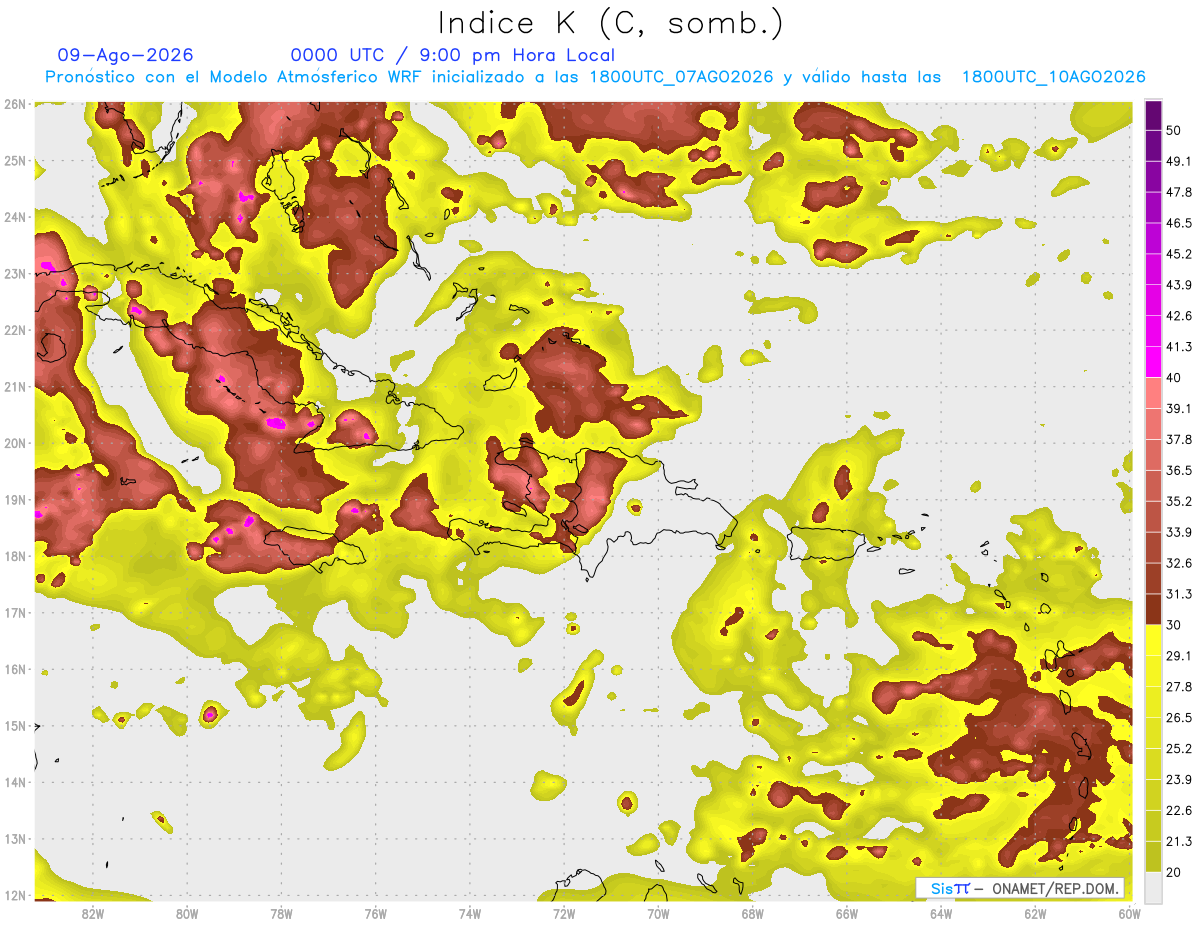1200x927 pixels.
Task: Click the 74W longitude label
Action: 470,914
